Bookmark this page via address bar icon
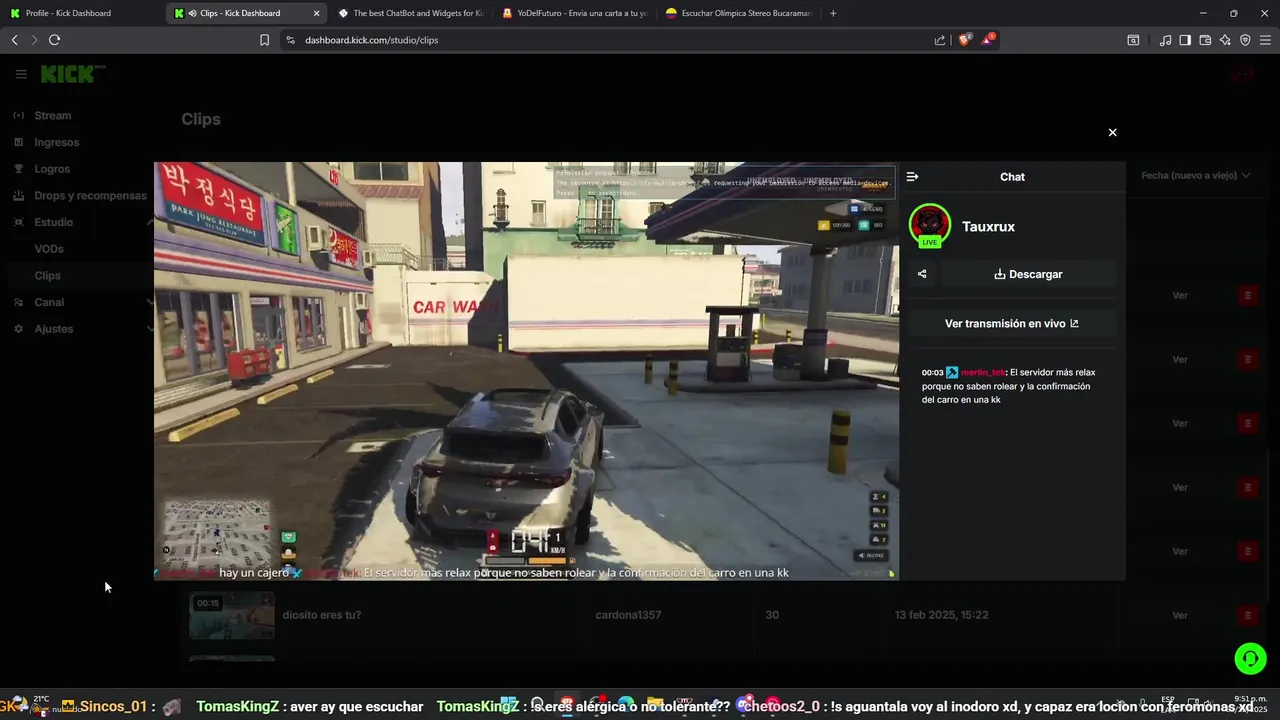 tap(264, 40)
